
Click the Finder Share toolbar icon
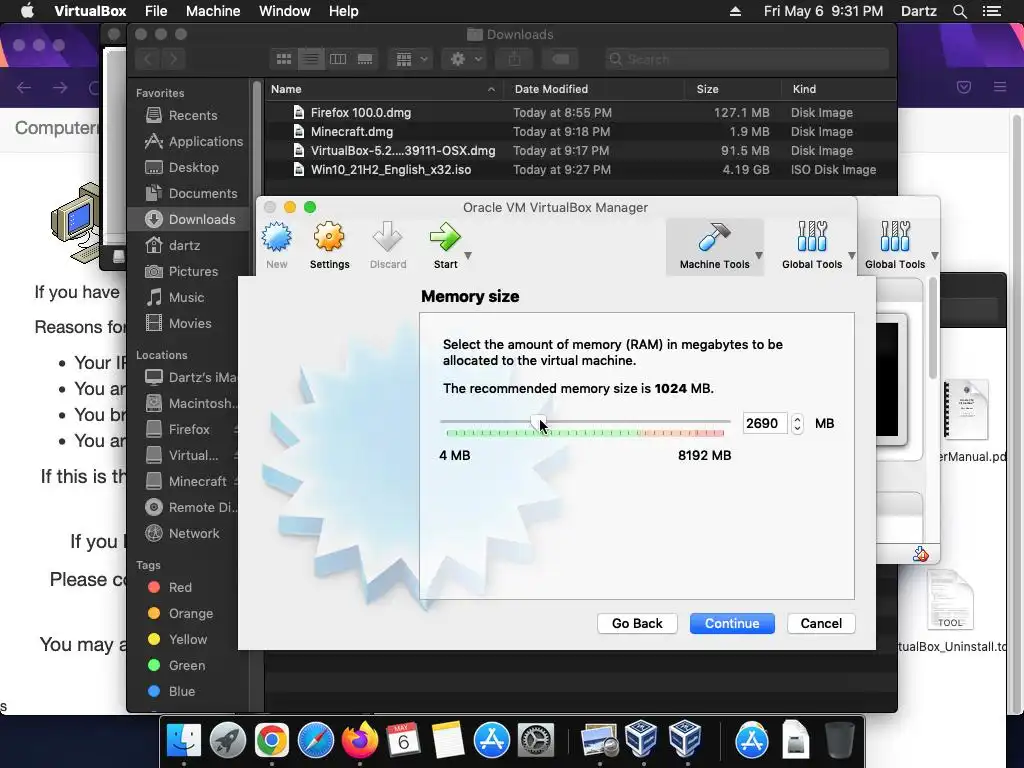[x=515, y=59]
